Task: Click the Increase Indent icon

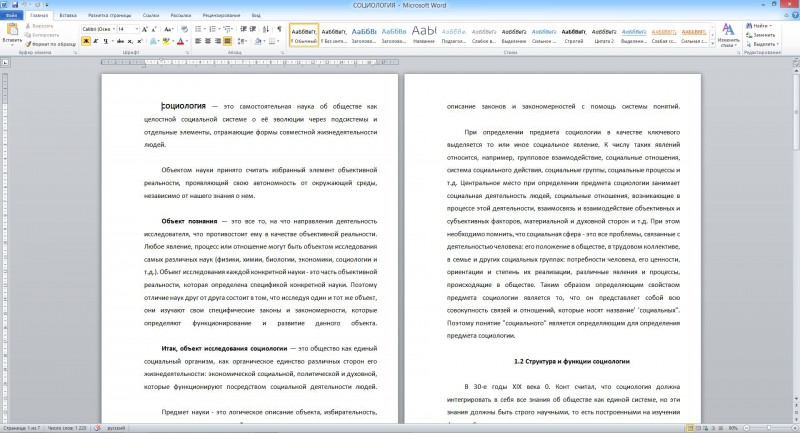Action: click(253, 29)
